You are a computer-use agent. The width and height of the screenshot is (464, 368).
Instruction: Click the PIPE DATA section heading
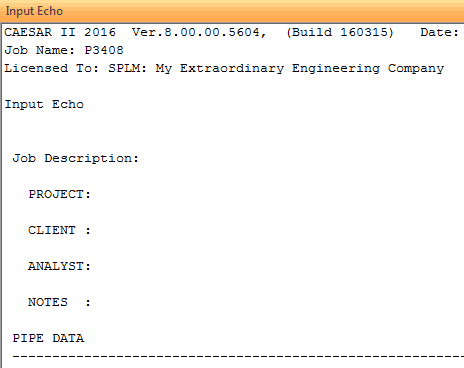(x=48, y=338)
